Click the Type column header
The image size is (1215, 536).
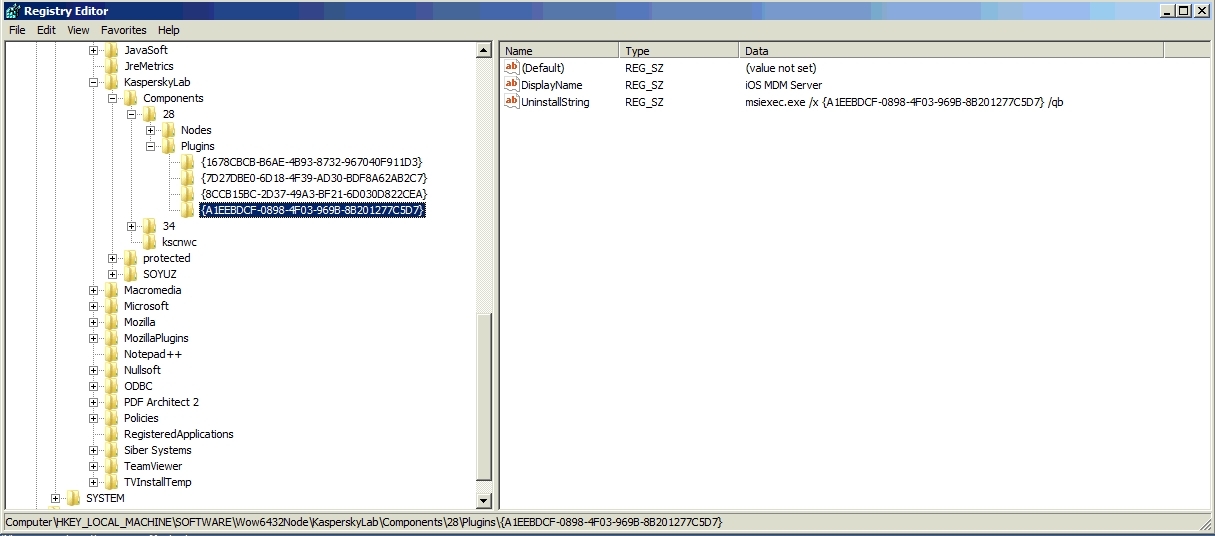click(x=680, y=50)
